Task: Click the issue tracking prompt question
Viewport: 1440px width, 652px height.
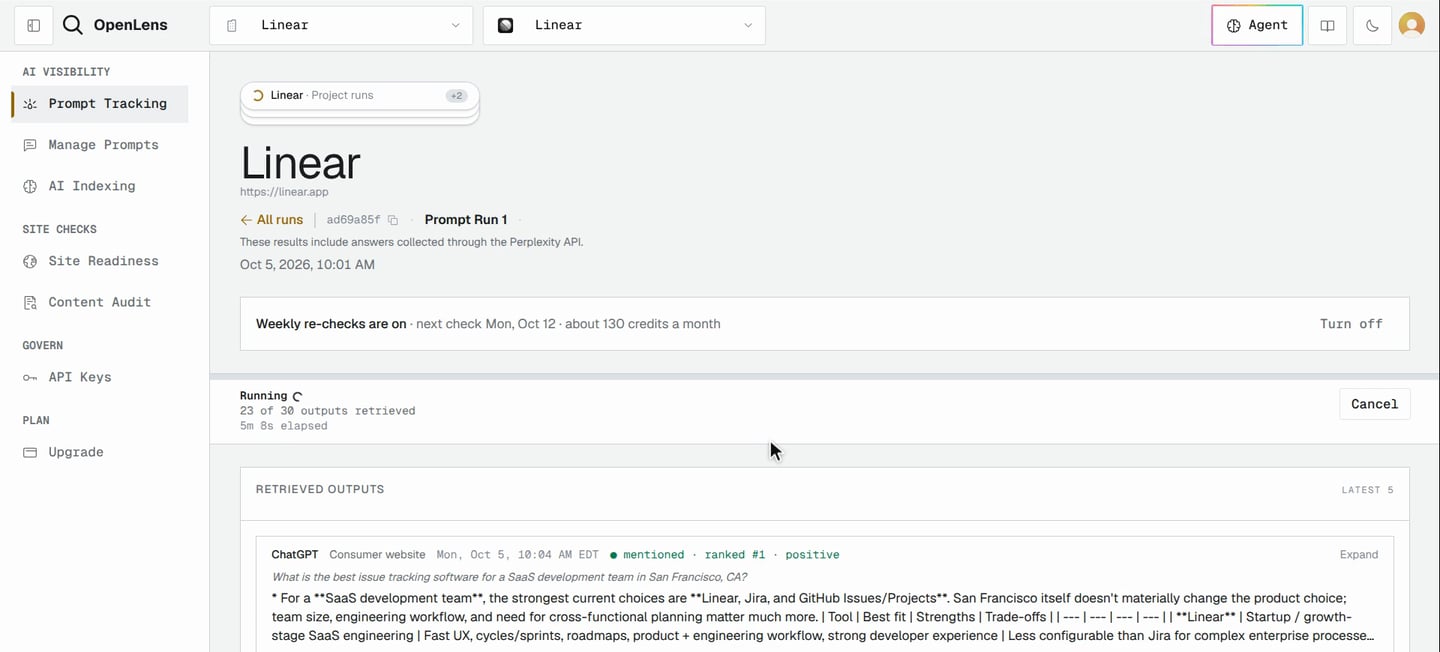Action: point(509,577)
